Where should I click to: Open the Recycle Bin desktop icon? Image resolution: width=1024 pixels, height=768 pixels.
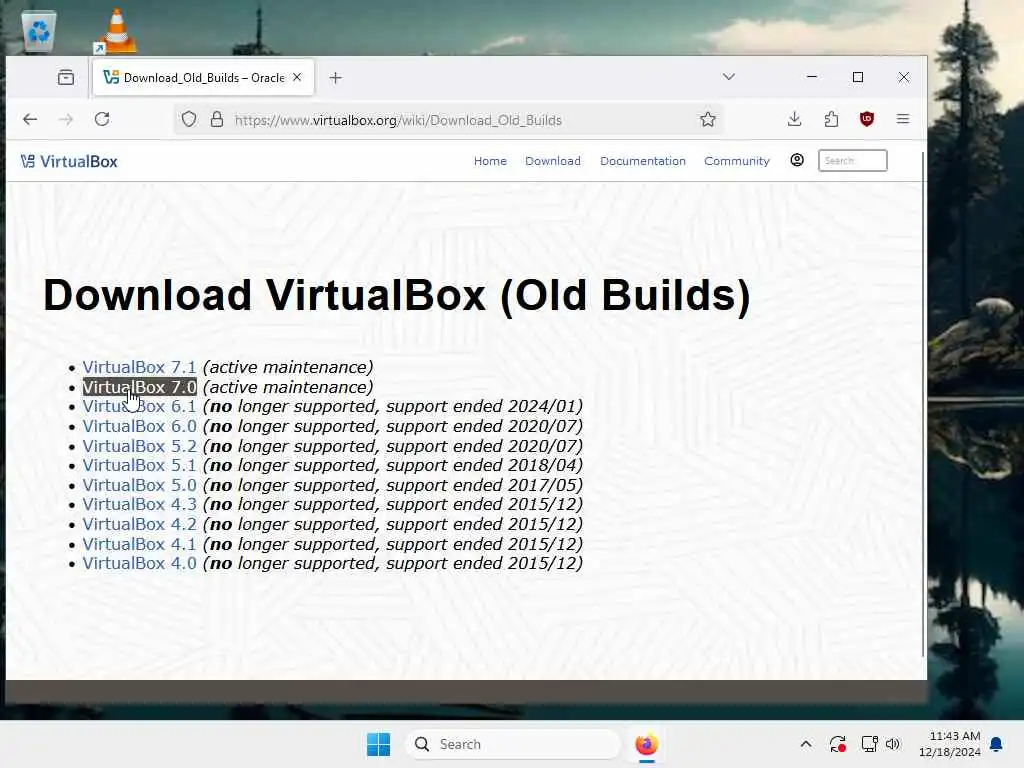(39, 30)
